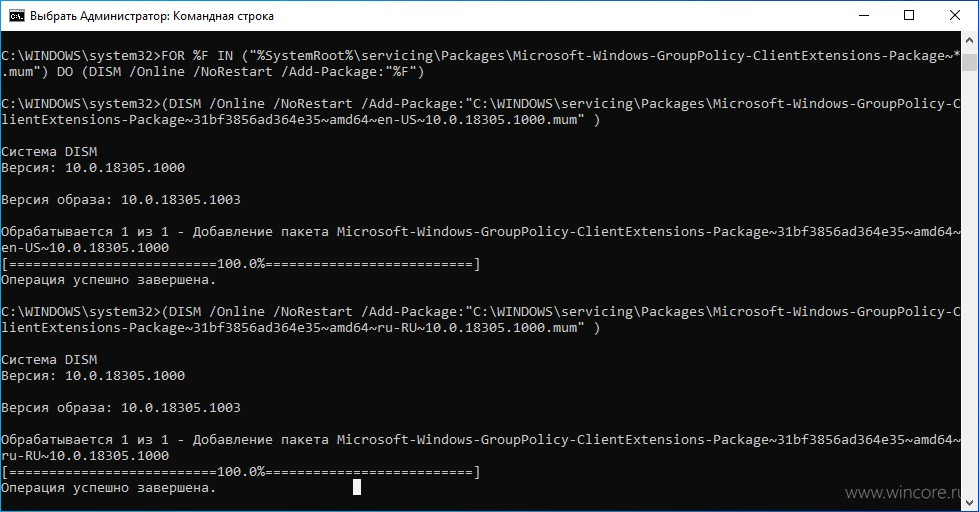This screenshot has height=512, width=979.
Task: Close the Administrator Command Prompt window
Action: 955,16
